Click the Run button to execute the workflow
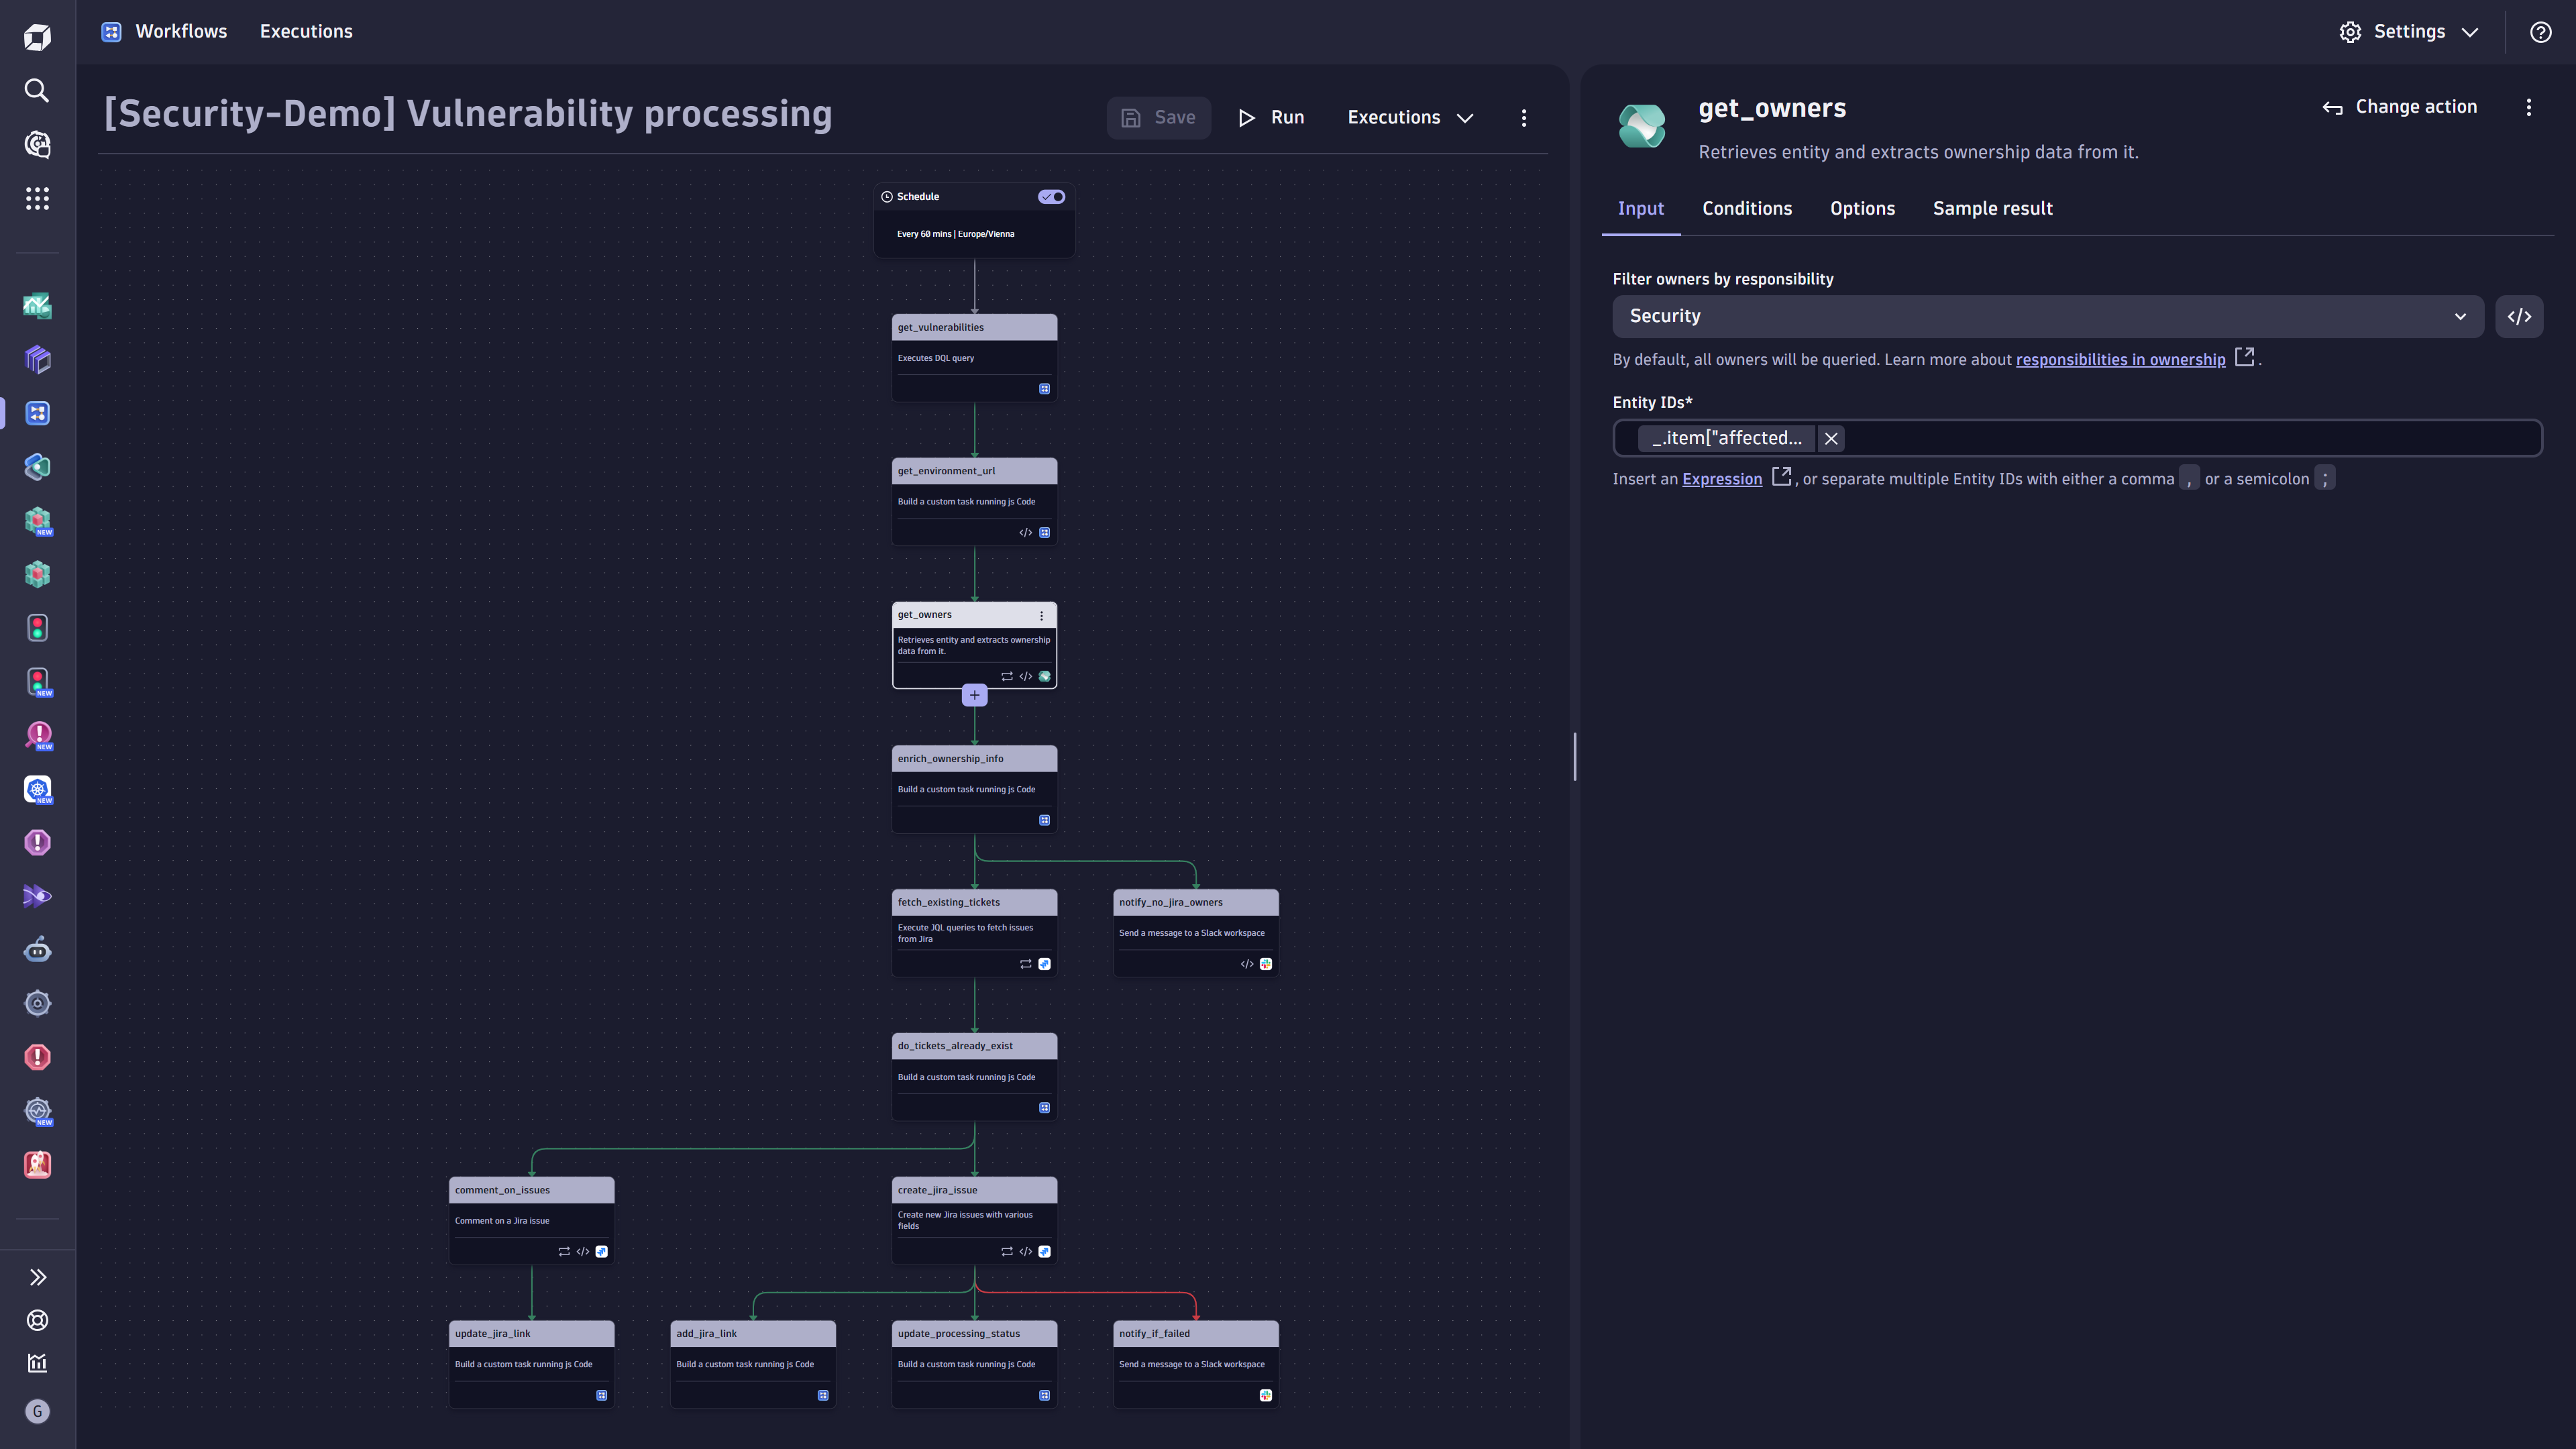 tap(1272, 117)
